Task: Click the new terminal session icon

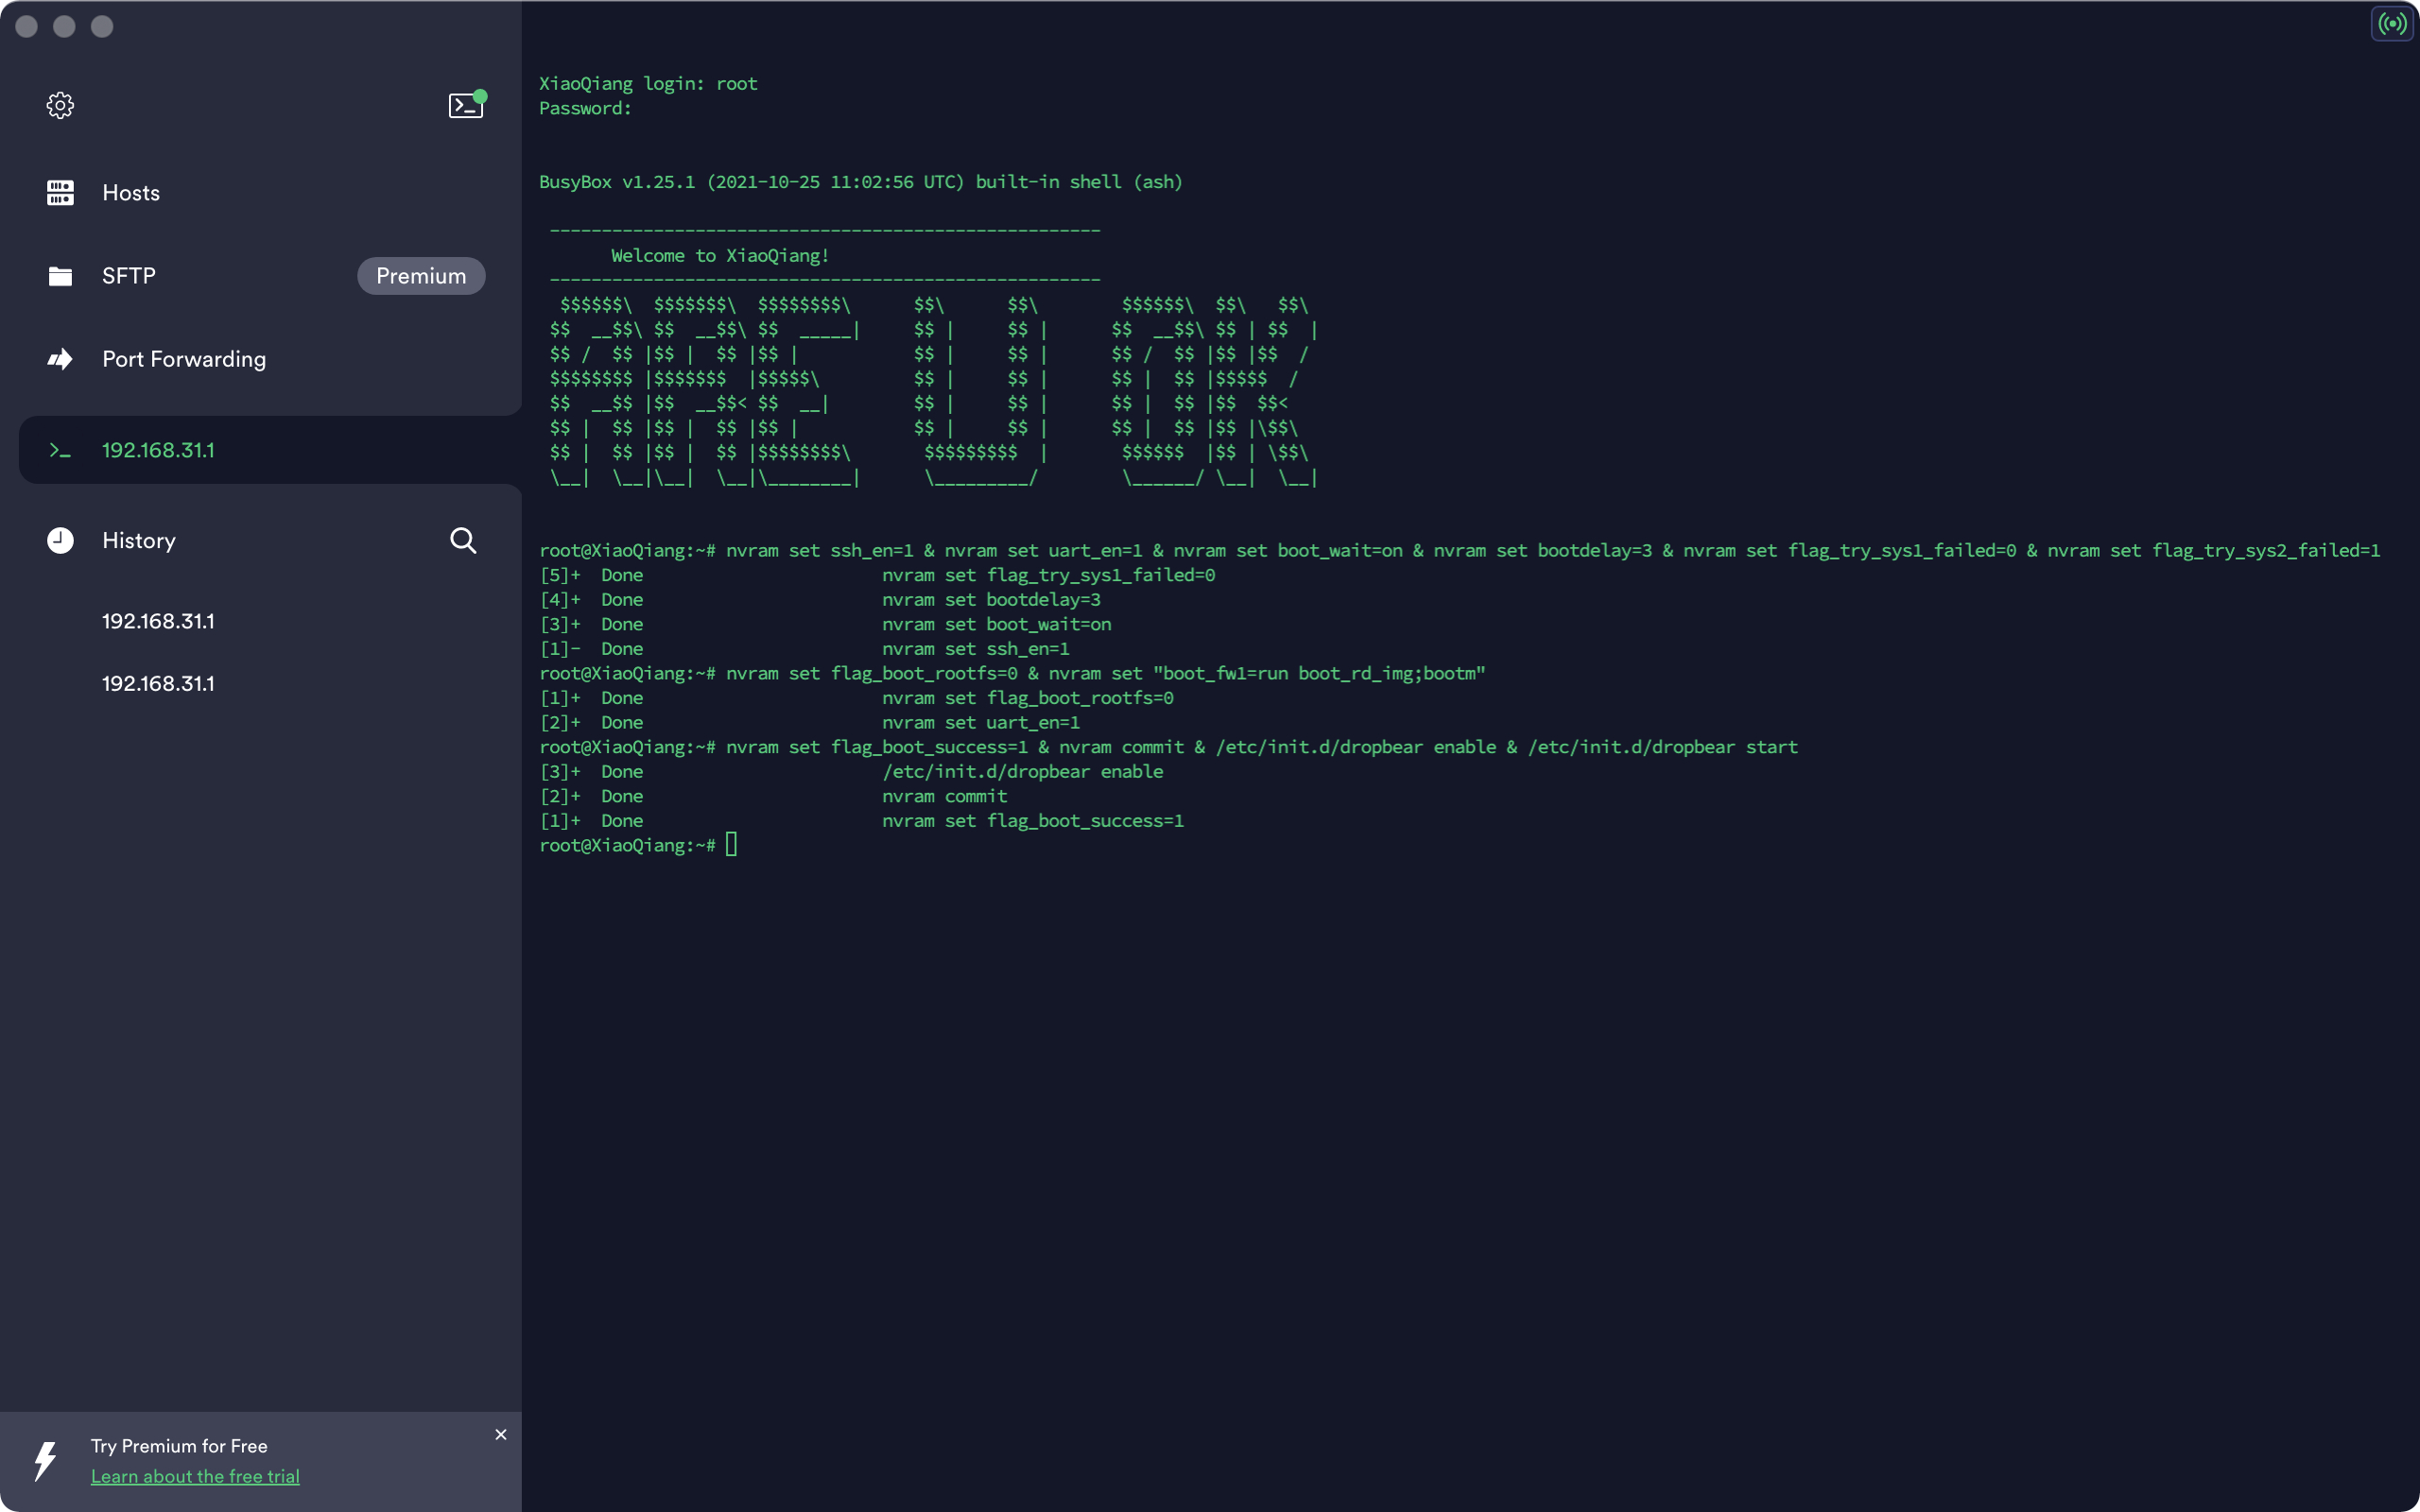Action: (x=465, y=105)
